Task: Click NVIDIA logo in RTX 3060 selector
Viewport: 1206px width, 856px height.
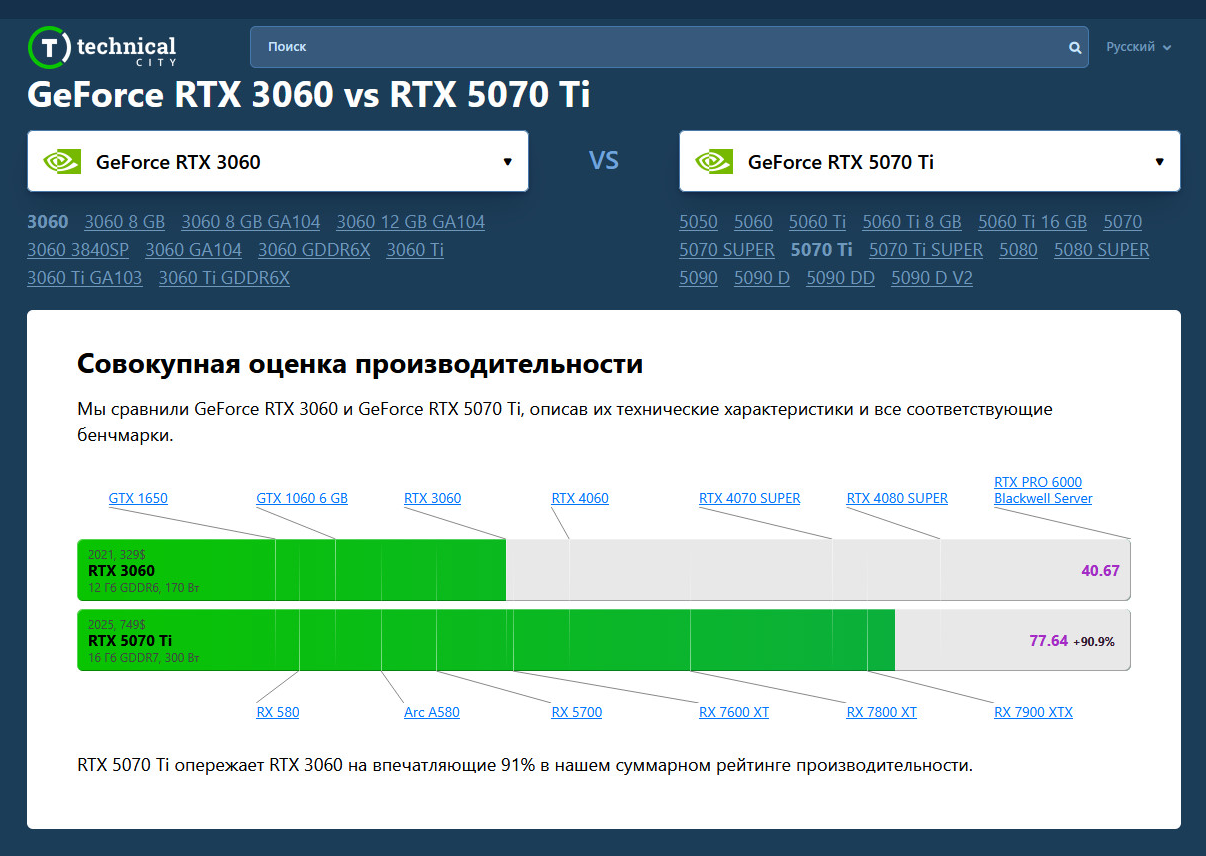Action: [62, 162]
